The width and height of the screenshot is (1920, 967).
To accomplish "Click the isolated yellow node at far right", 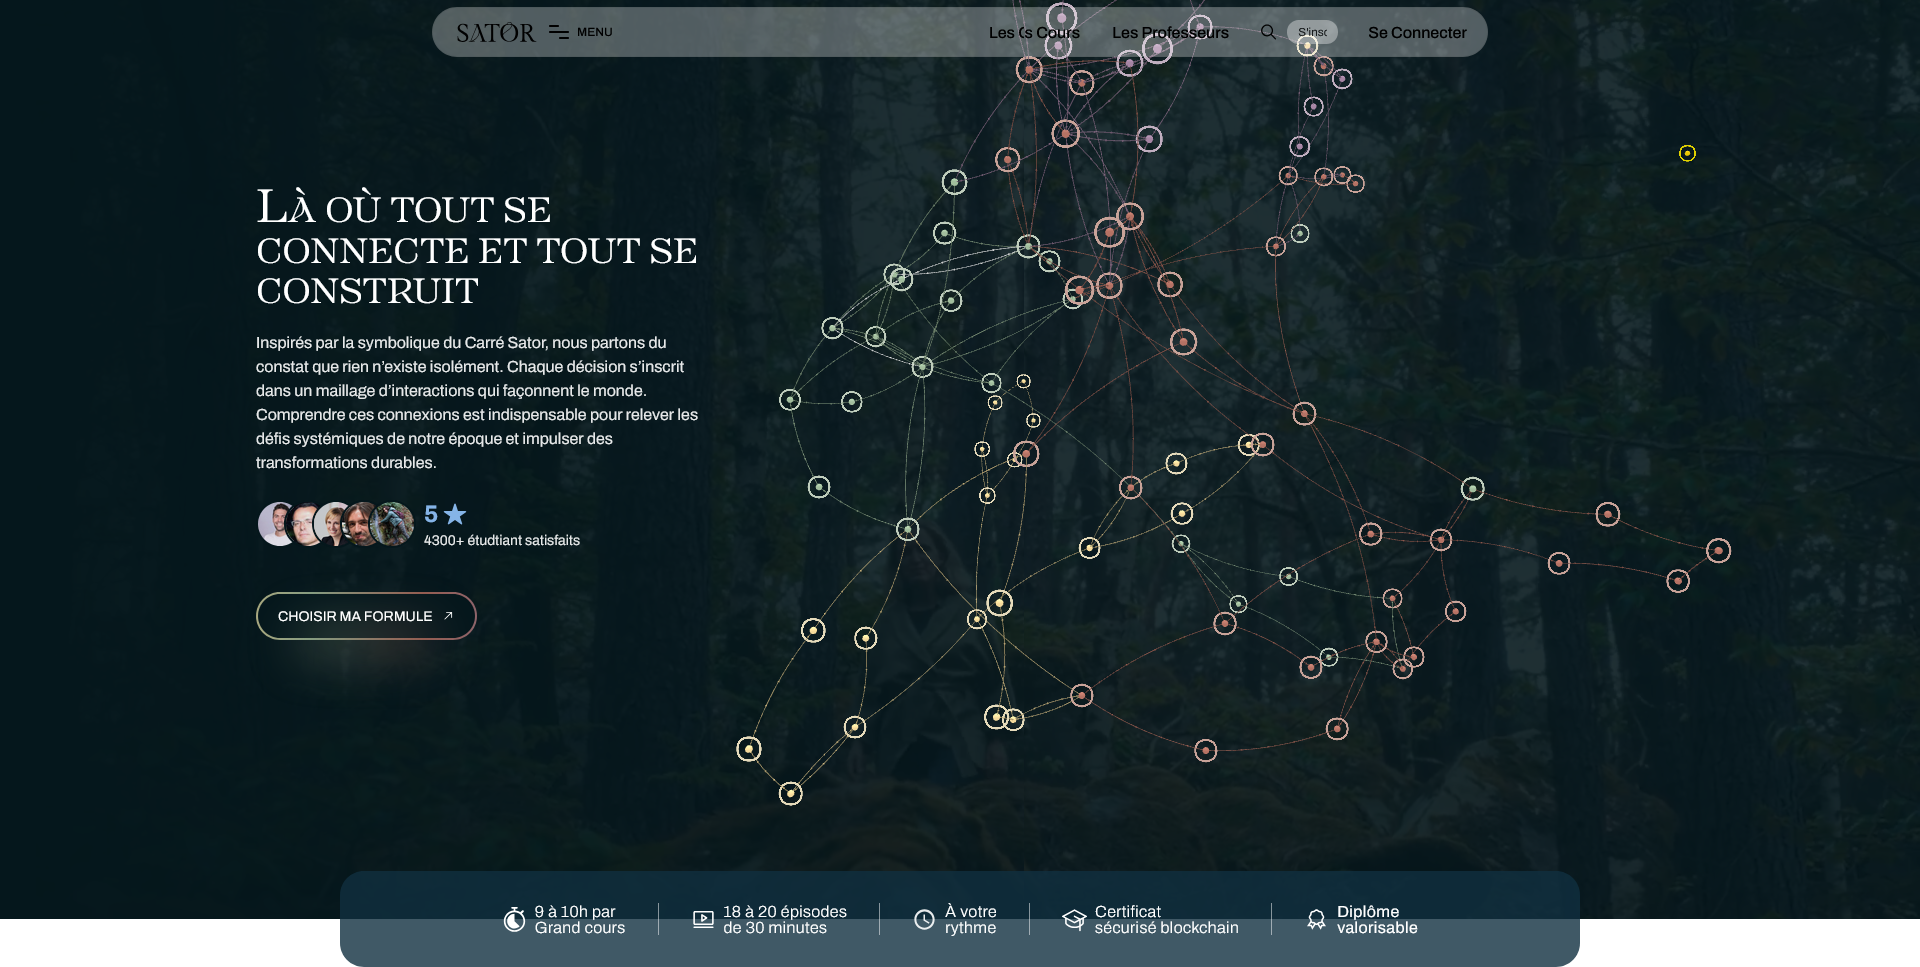I will coord(1687,153).
